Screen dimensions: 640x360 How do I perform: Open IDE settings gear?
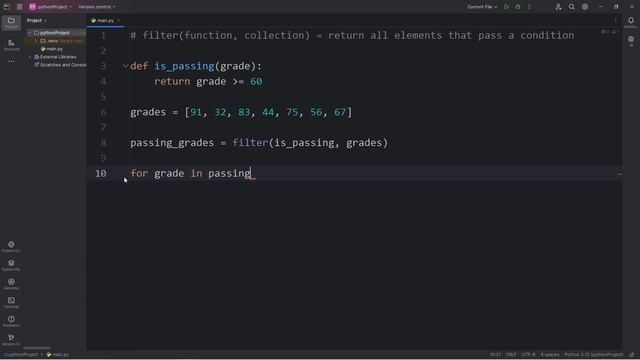click(585, 7)
